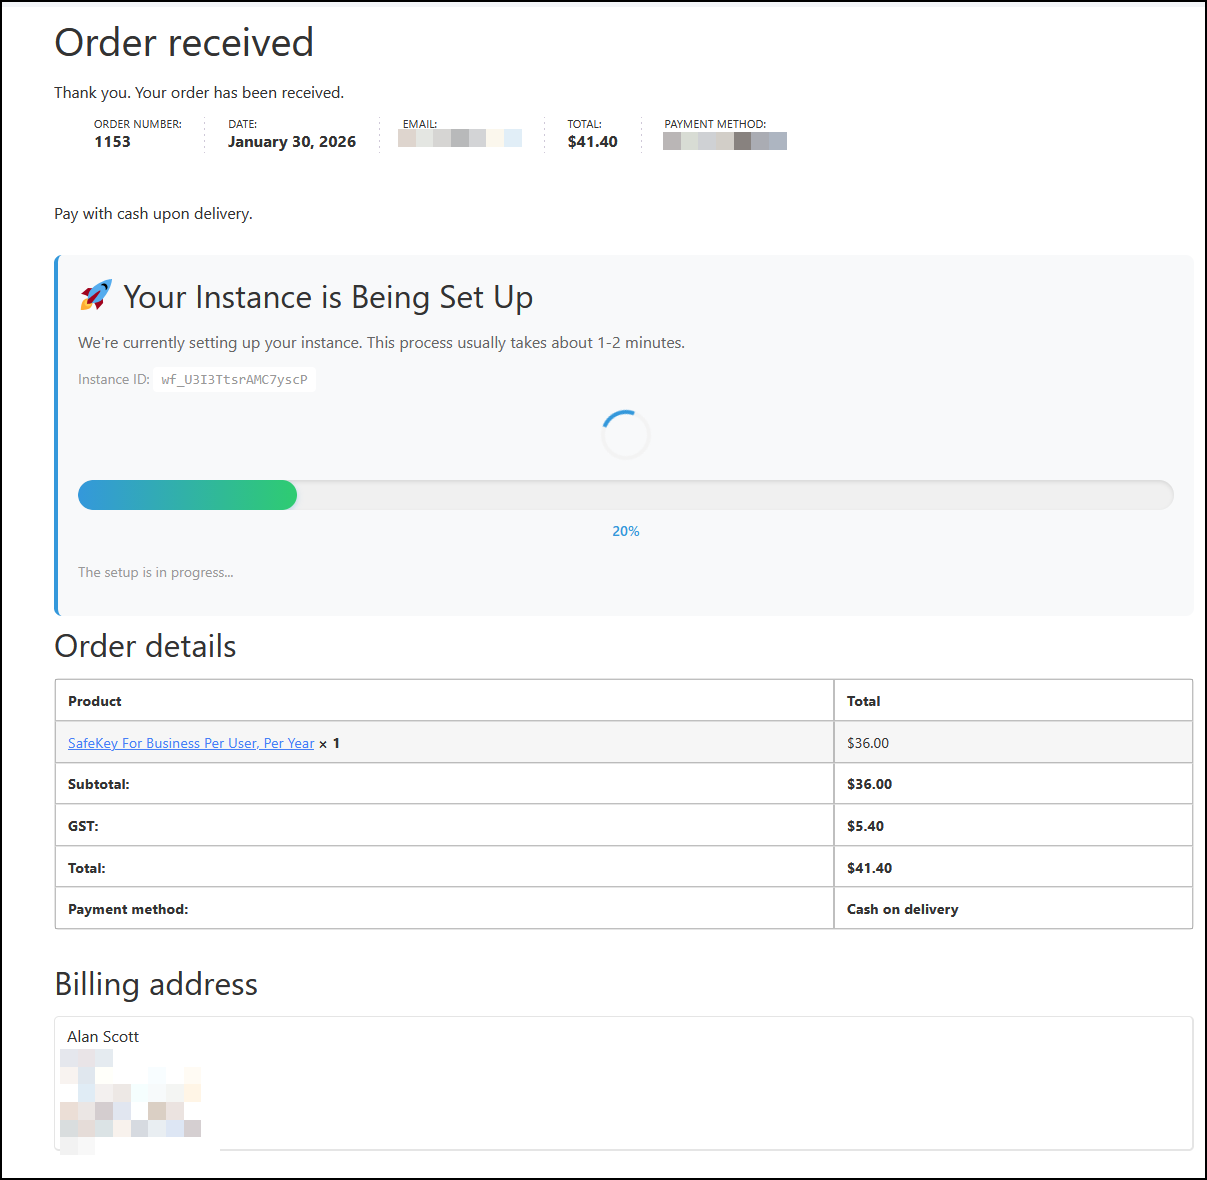
Task: Click the Total column header in the table
Action: [864, 701]
